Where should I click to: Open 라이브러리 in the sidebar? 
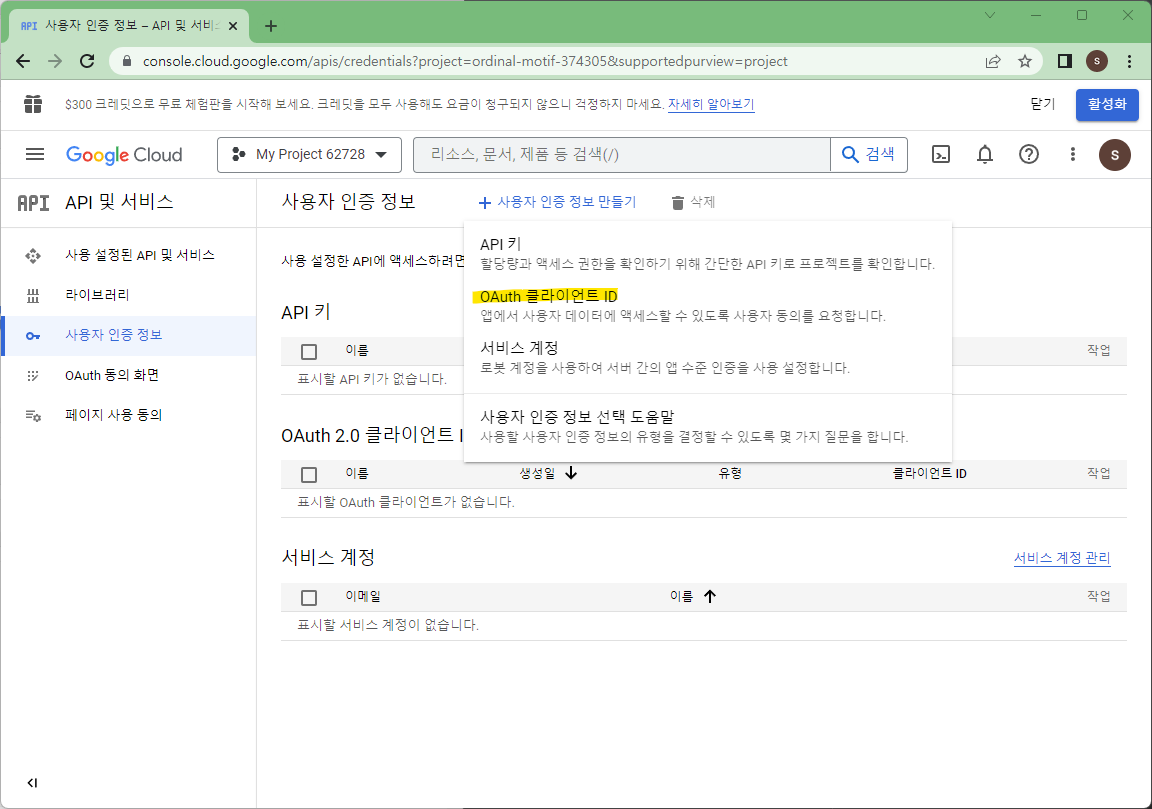click(129, 295)
